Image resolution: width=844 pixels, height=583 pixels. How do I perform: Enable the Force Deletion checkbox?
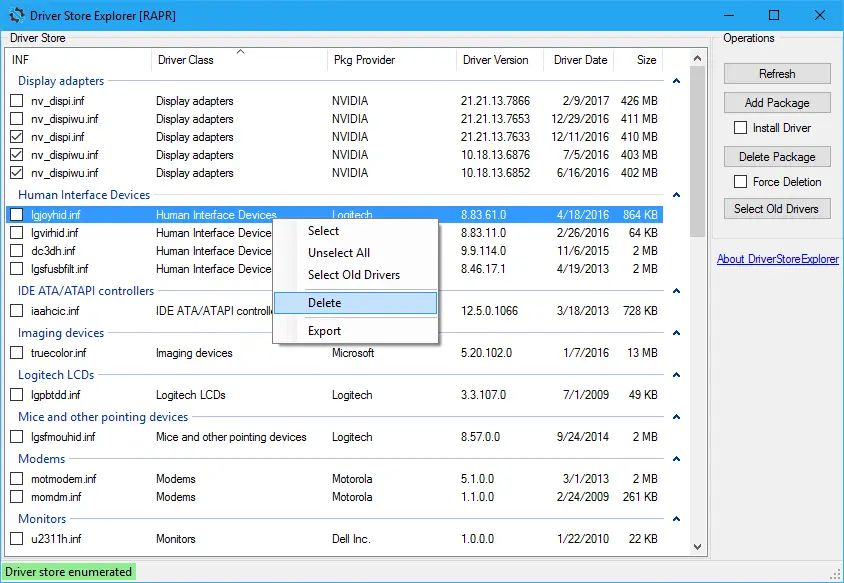click(x=740, y=182)
